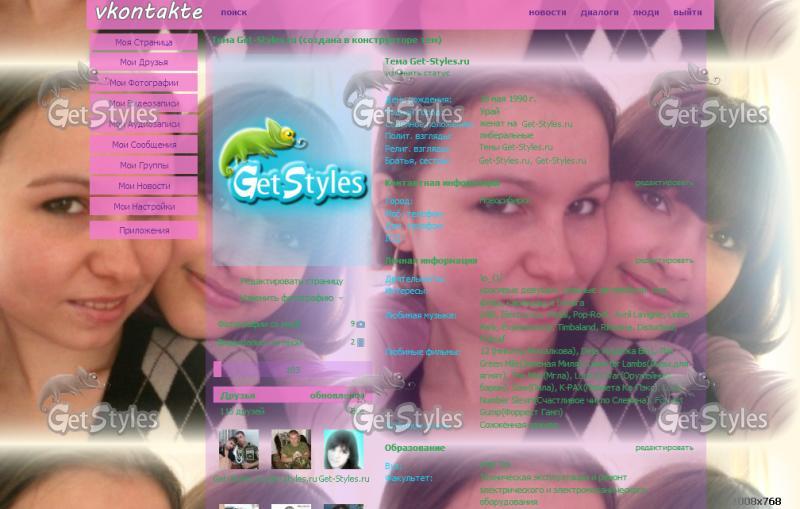Click the vkontakte logo in header

click(x=149, y=12)
